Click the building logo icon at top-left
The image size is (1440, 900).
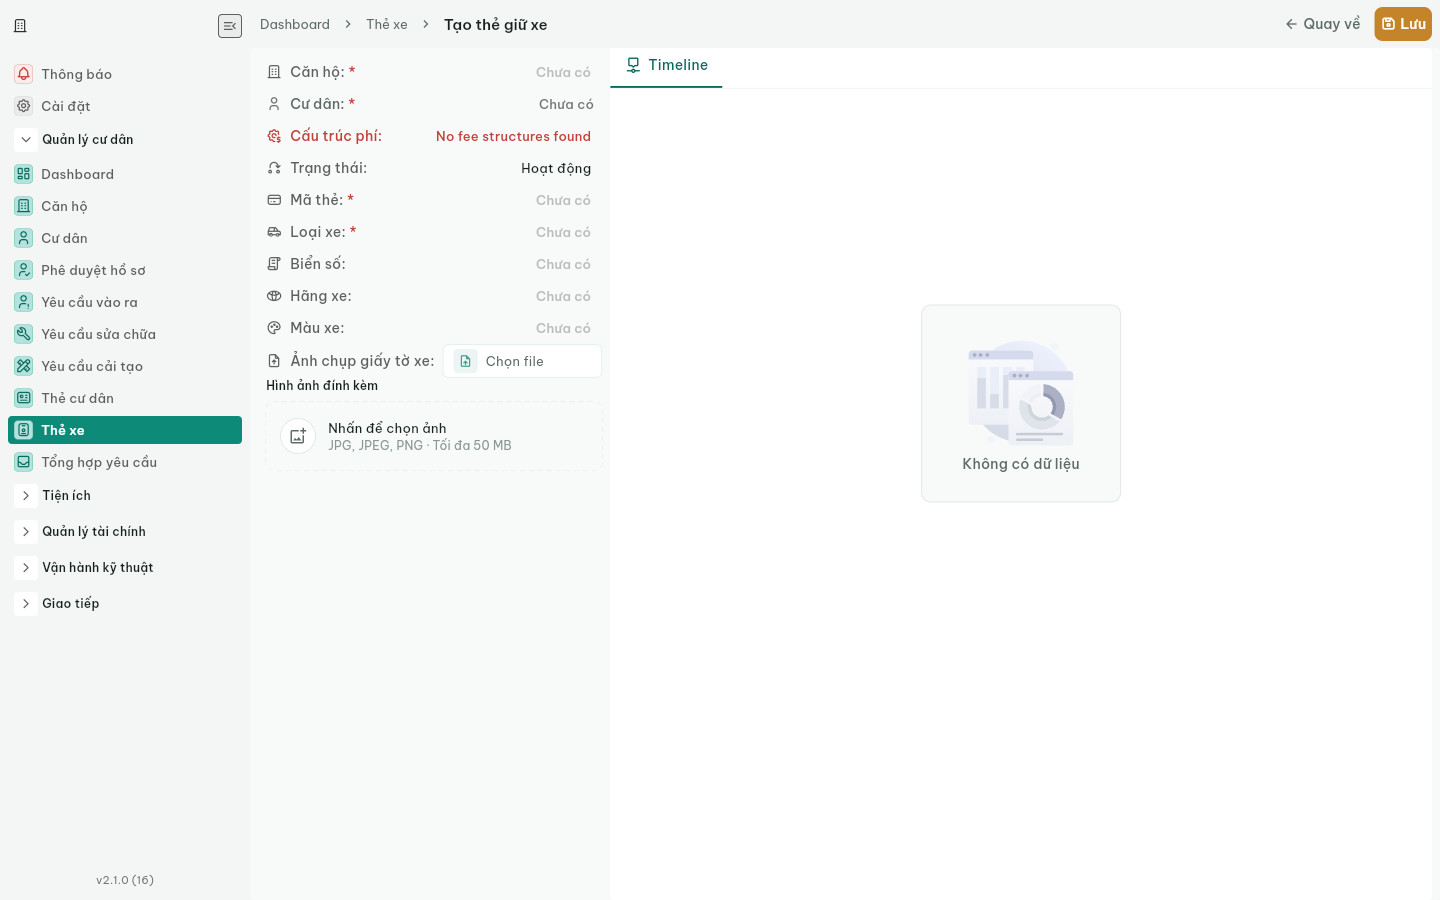click(x=20, y=26)
